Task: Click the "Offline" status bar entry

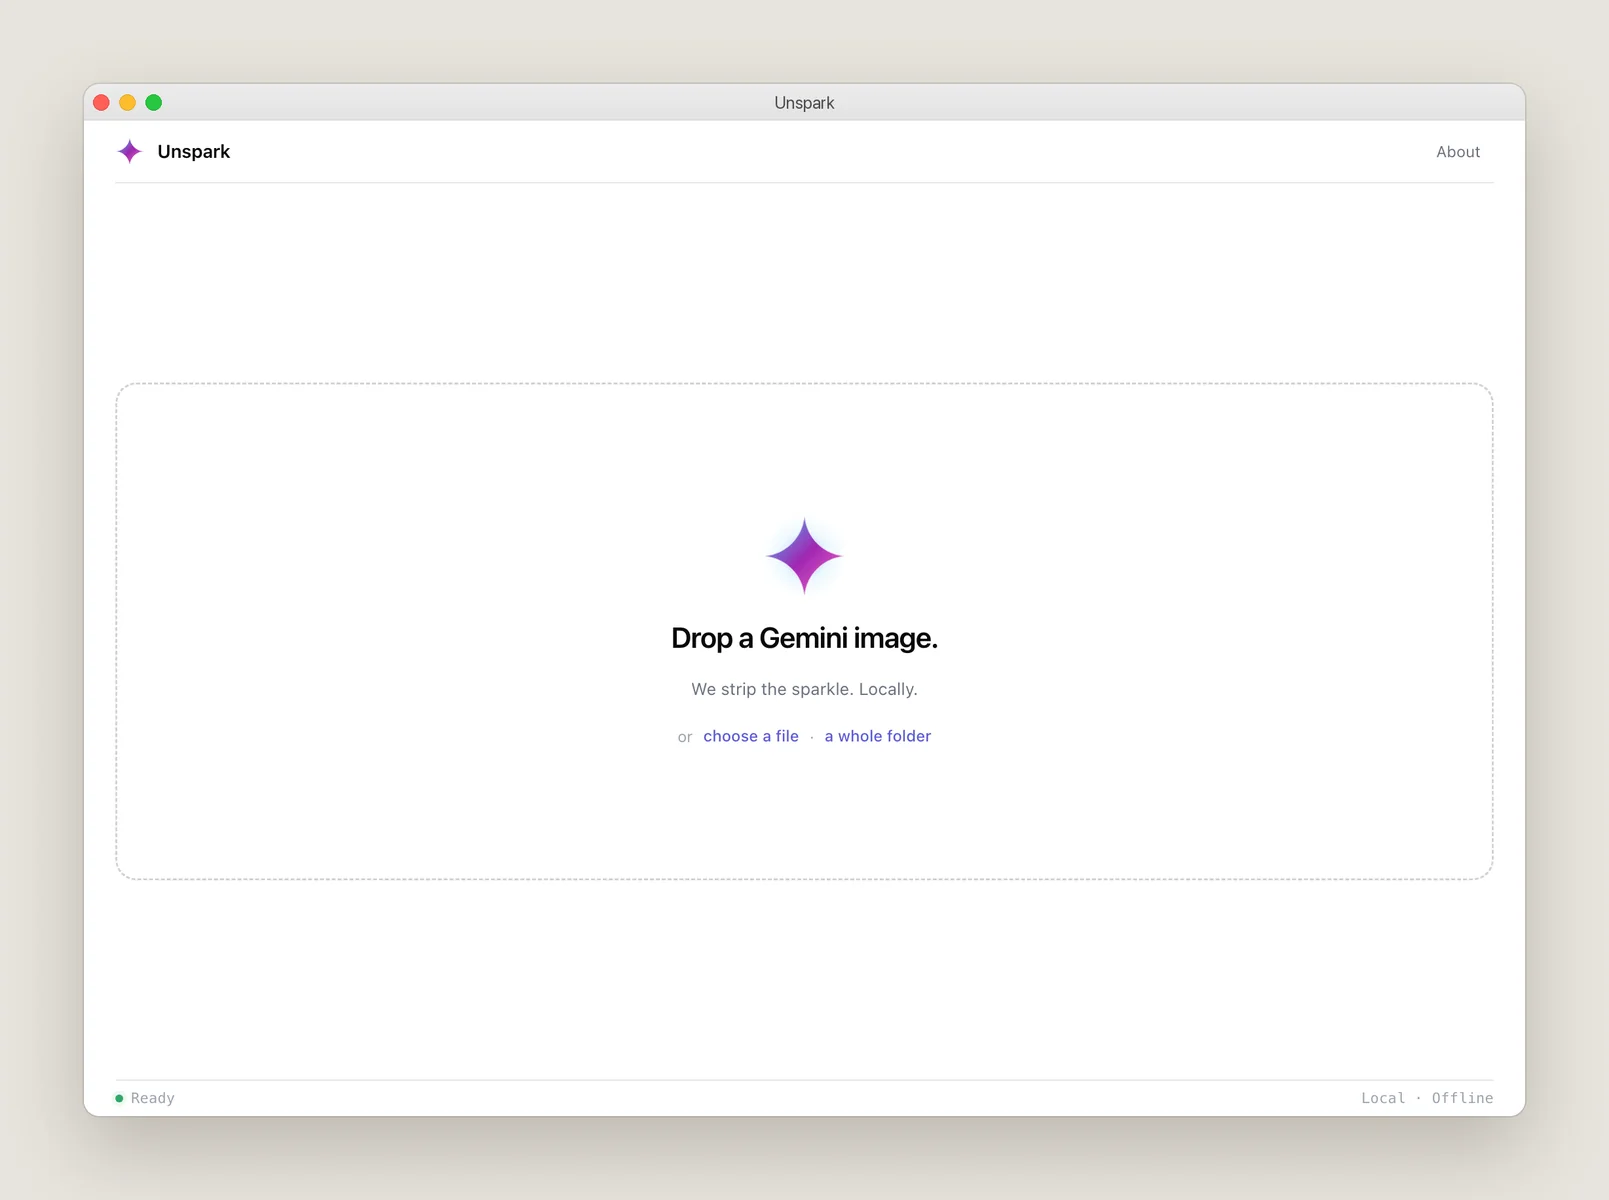Action: coord(1462,1098)
